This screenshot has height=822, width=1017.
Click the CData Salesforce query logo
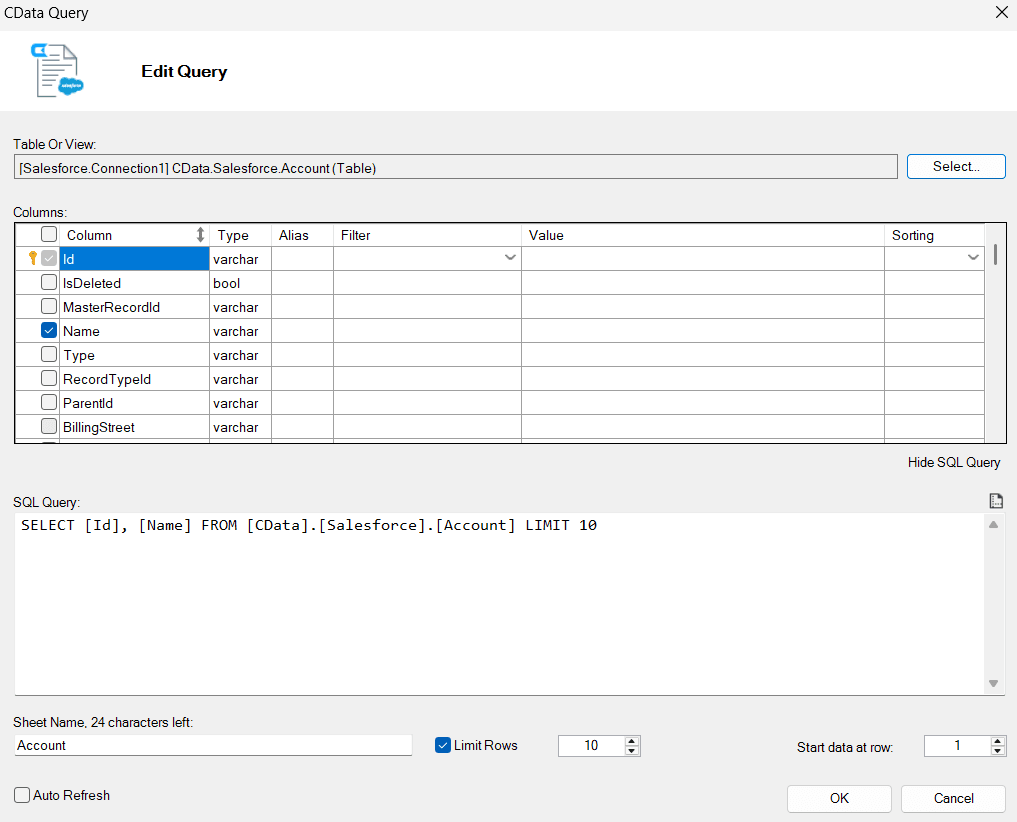58,71
